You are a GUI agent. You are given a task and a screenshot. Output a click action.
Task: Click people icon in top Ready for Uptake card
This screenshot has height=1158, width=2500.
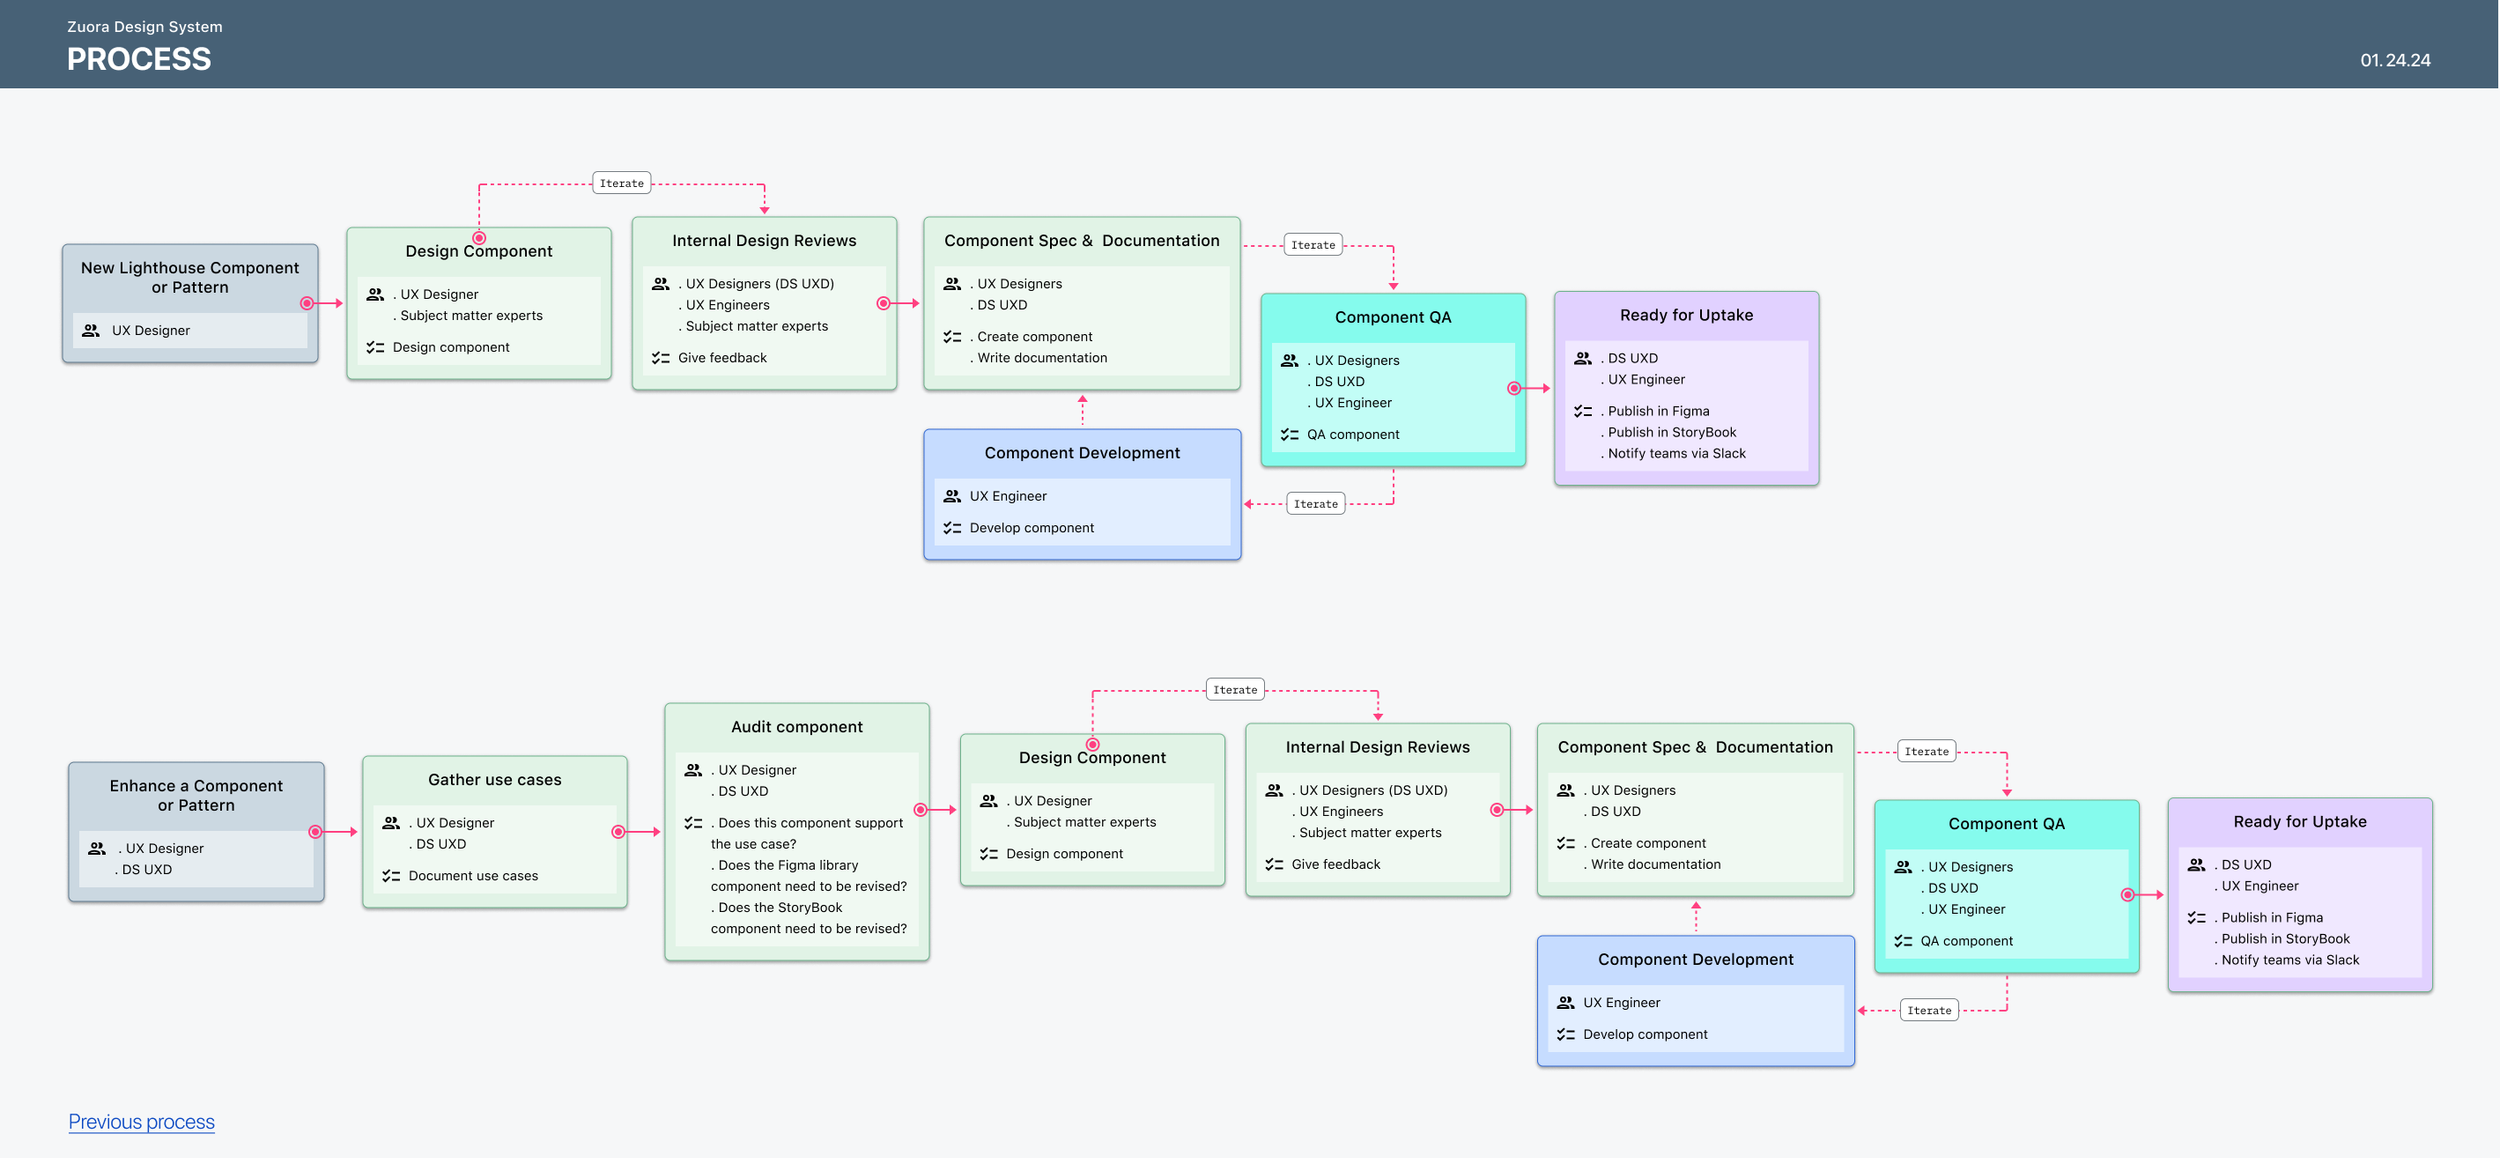pyautogui.click(x=1583, y=358)
